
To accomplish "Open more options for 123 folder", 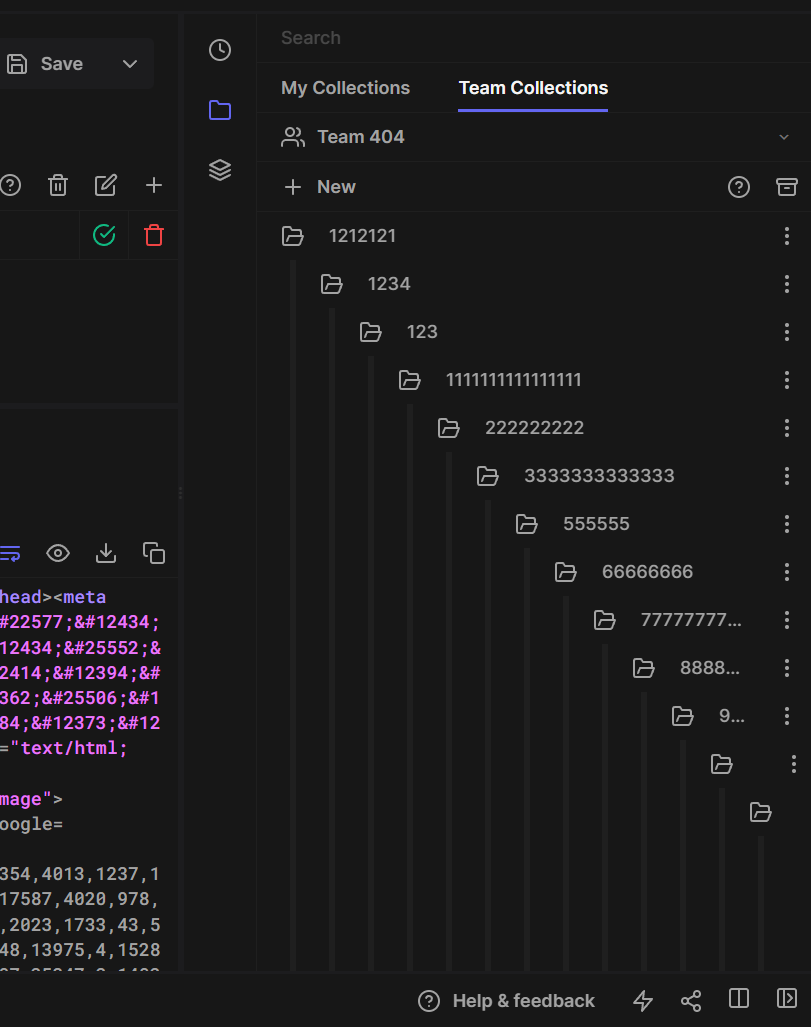I will tap(787, 332).
